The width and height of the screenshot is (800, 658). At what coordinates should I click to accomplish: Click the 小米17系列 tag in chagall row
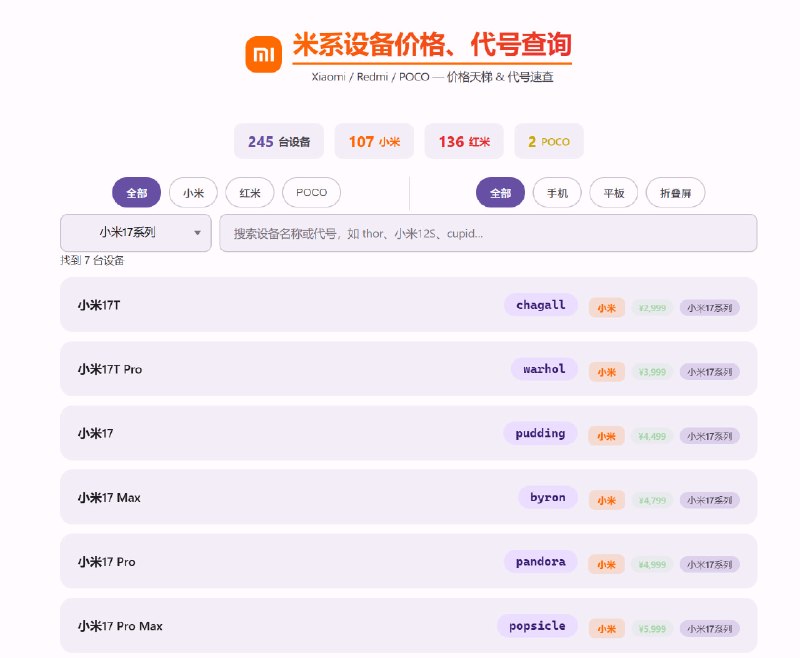click(710, 308)
